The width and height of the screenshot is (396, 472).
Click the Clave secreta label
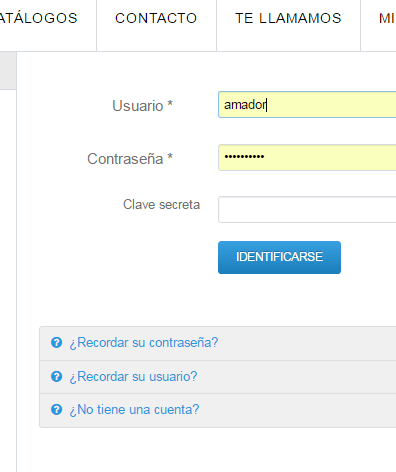pos(161,204)
